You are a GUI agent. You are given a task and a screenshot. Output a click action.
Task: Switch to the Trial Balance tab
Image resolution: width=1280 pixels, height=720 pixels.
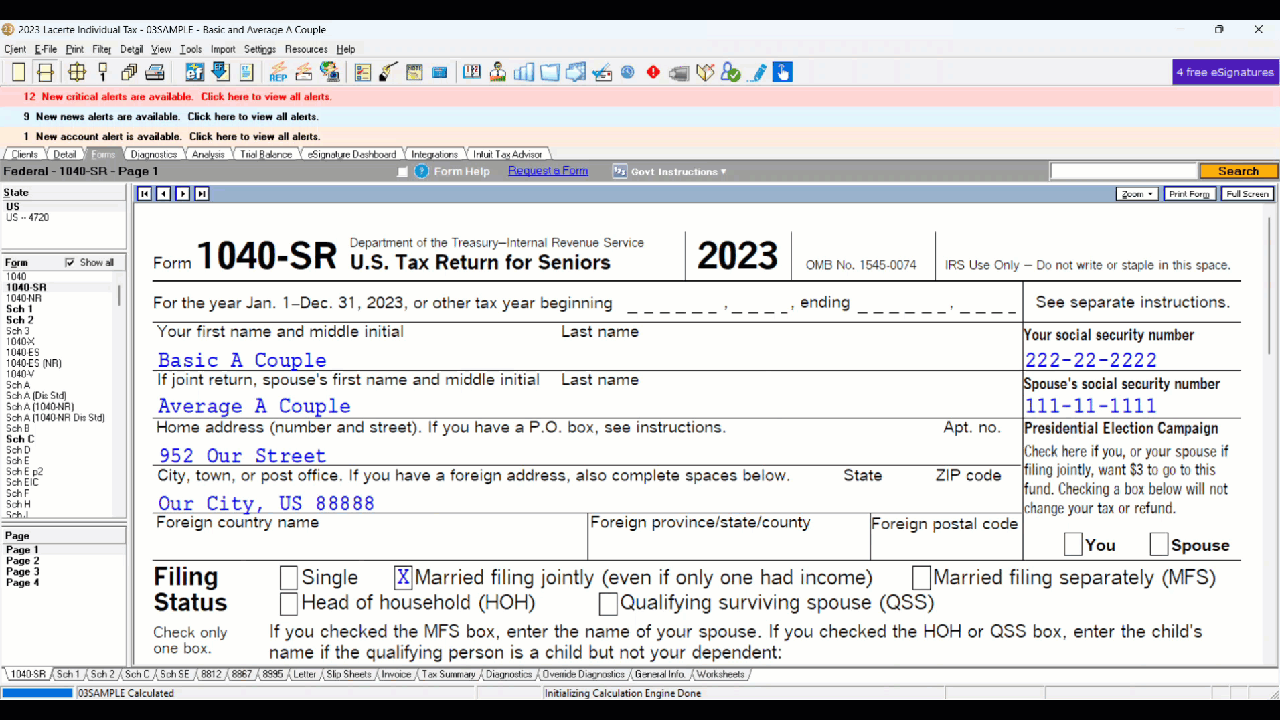point(265,155)
